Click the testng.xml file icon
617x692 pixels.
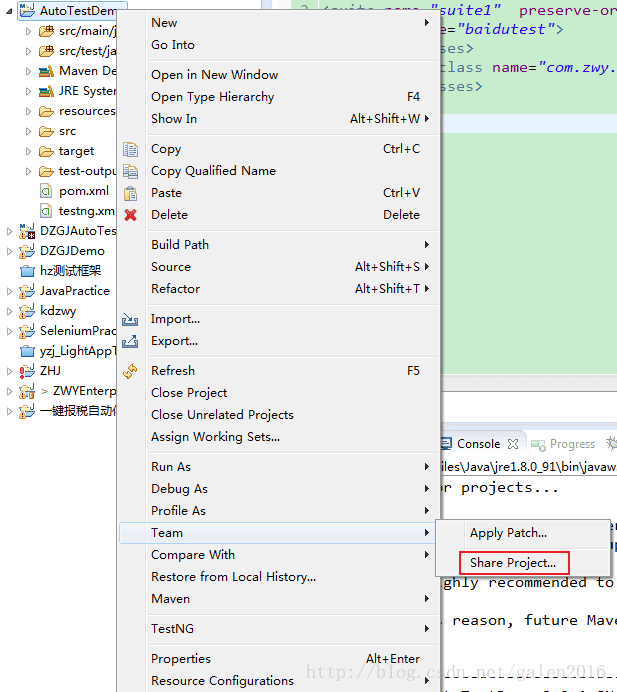click(x=46, y=211)
